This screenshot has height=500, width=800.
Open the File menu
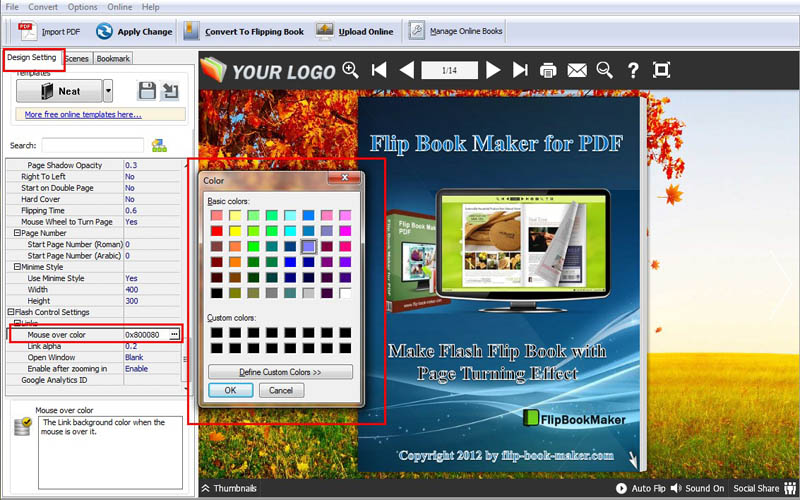12,7
